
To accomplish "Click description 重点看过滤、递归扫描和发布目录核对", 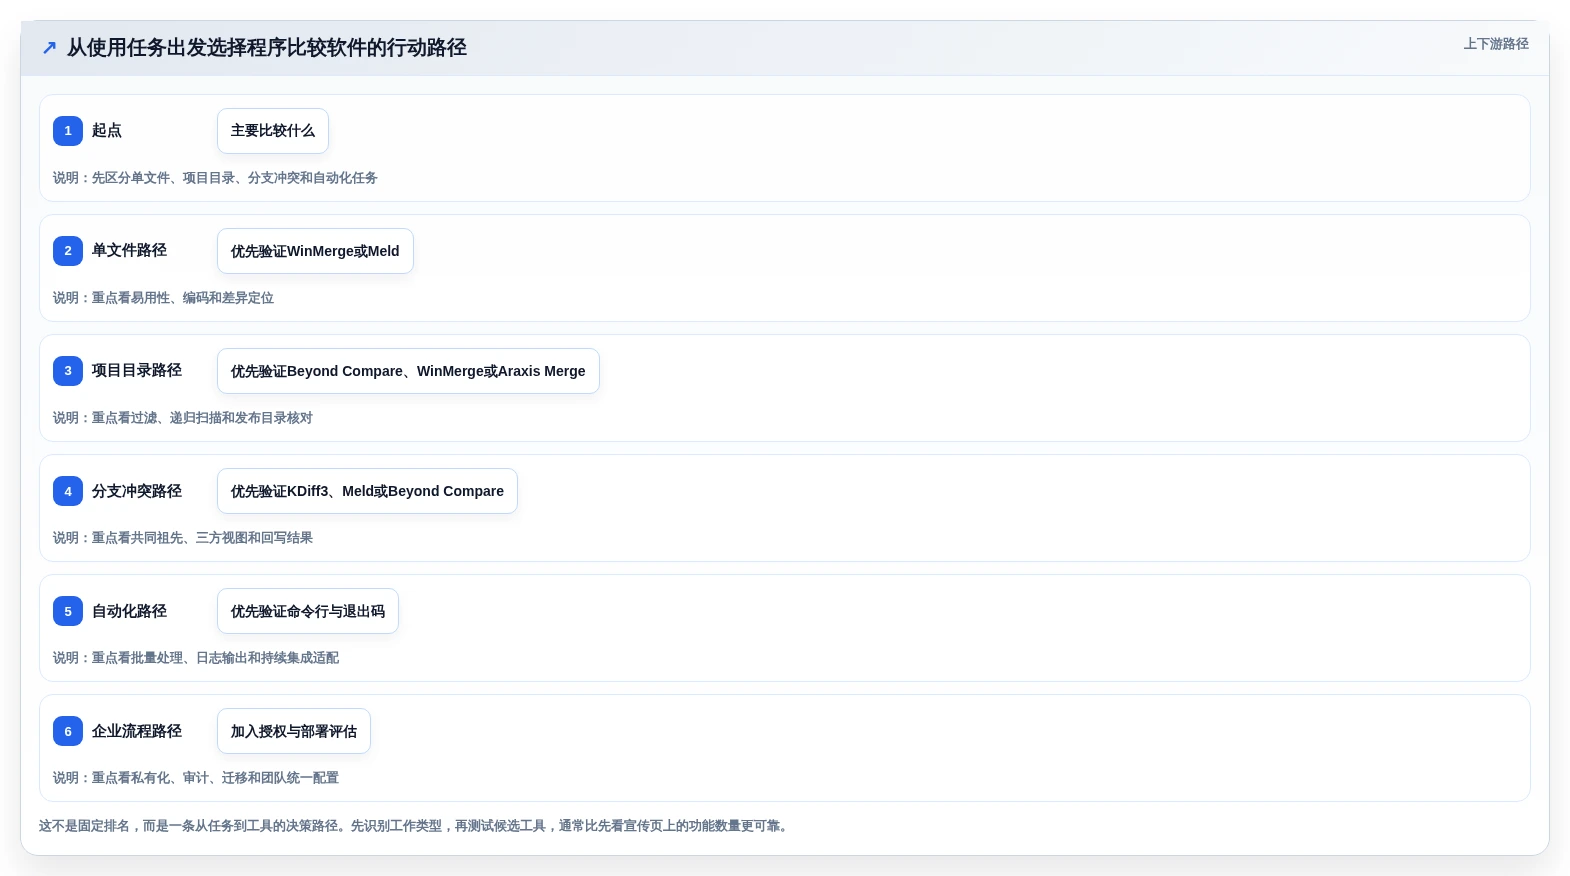I will coord(202,418).
